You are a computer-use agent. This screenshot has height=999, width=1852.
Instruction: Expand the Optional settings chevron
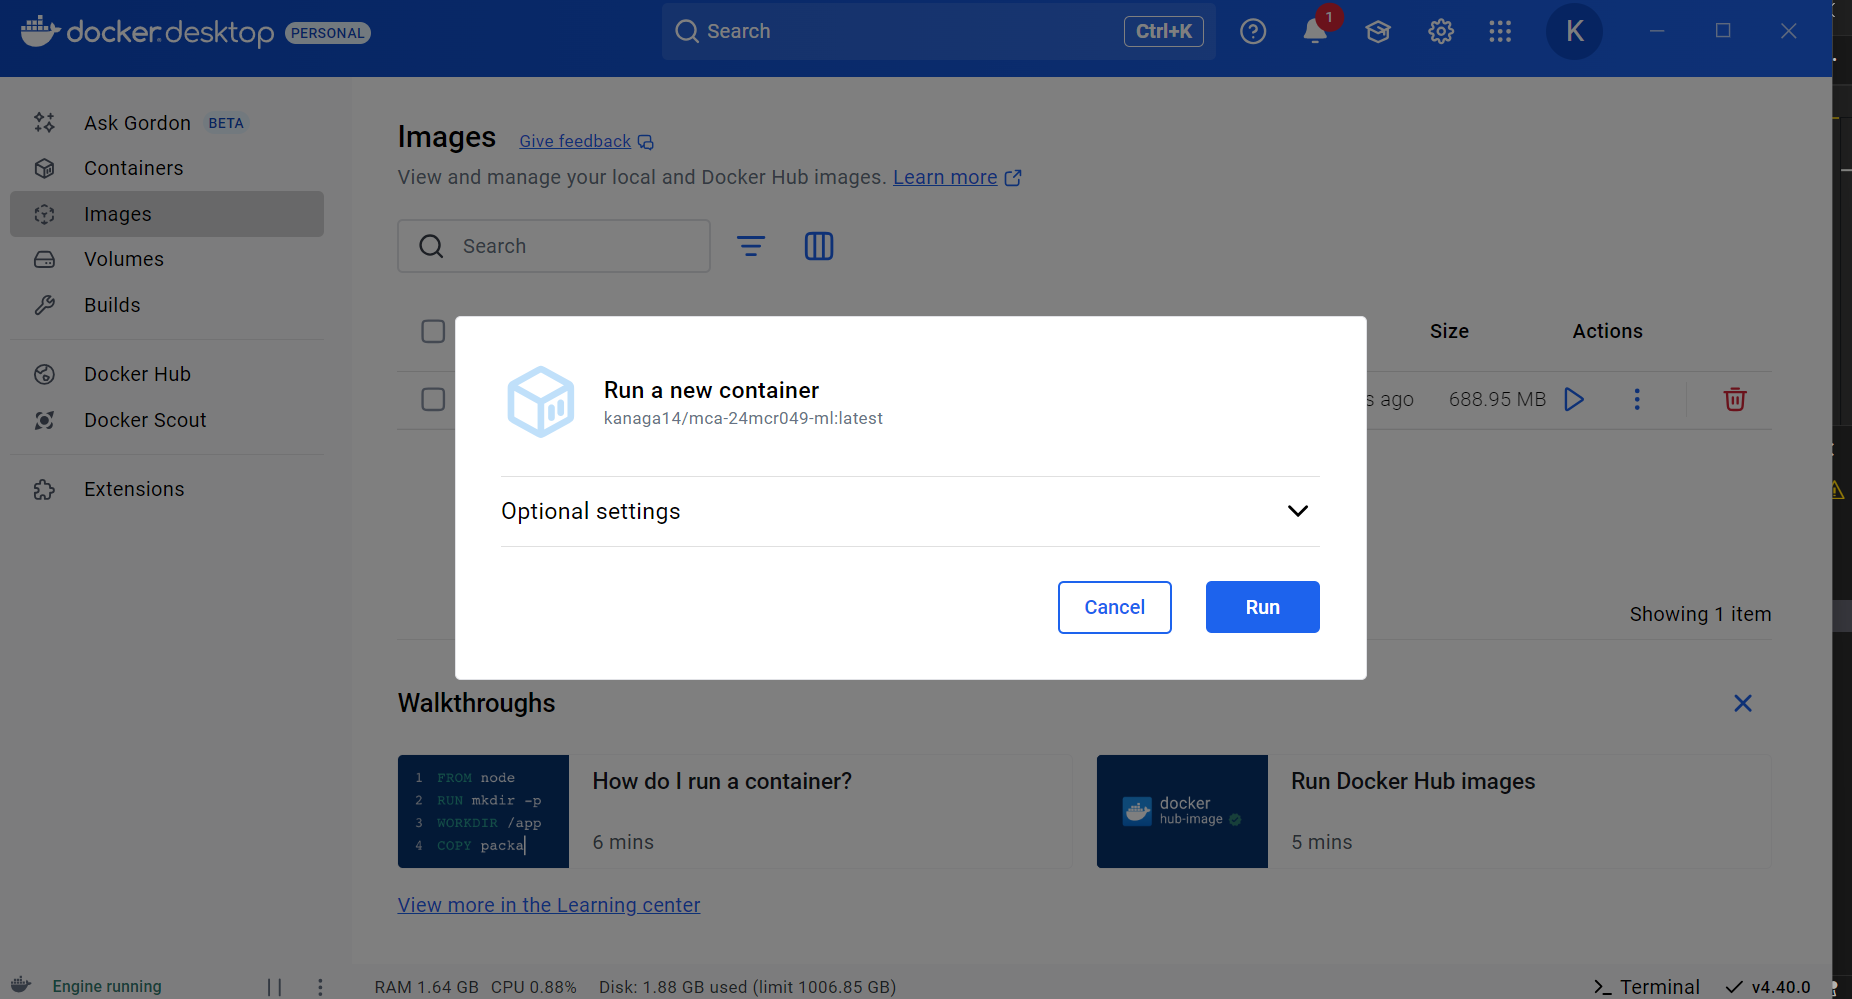coord(1297,511)
